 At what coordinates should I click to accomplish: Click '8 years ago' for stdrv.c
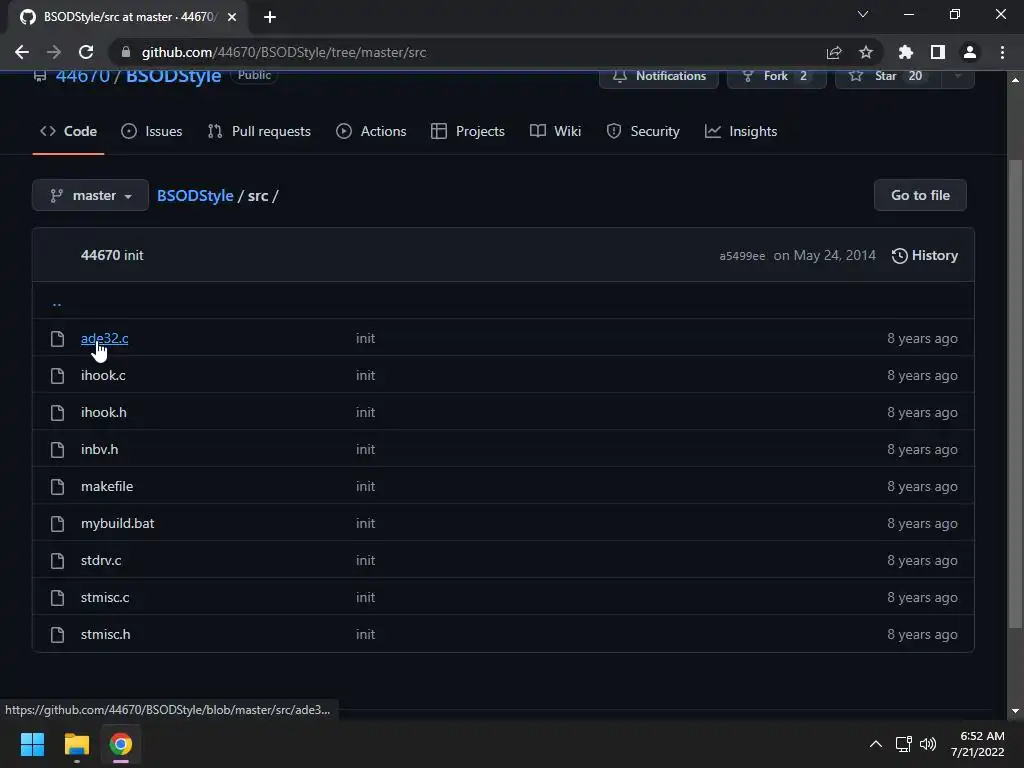(922, 560)
